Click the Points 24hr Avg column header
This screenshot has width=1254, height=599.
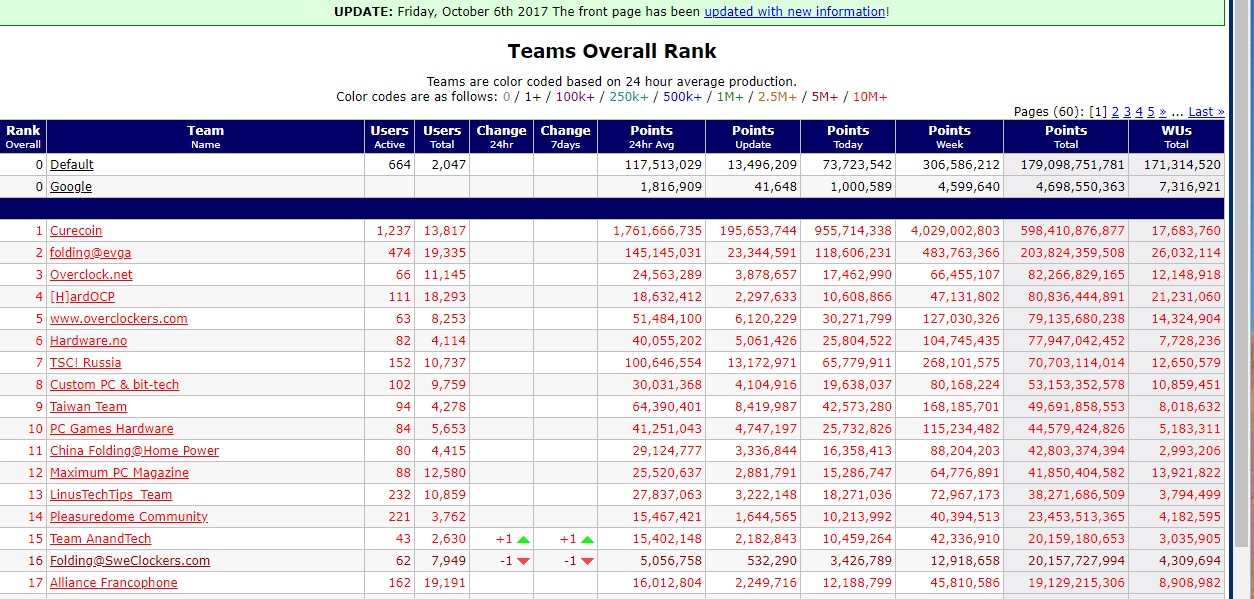pyautogui.click(x=652, y=137)
